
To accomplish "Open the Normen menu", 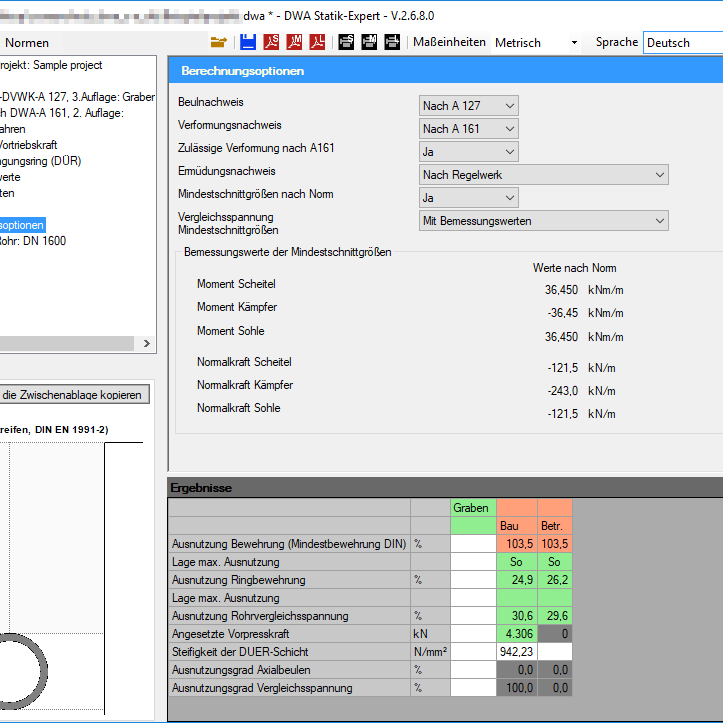I will [x=27, y=43].
